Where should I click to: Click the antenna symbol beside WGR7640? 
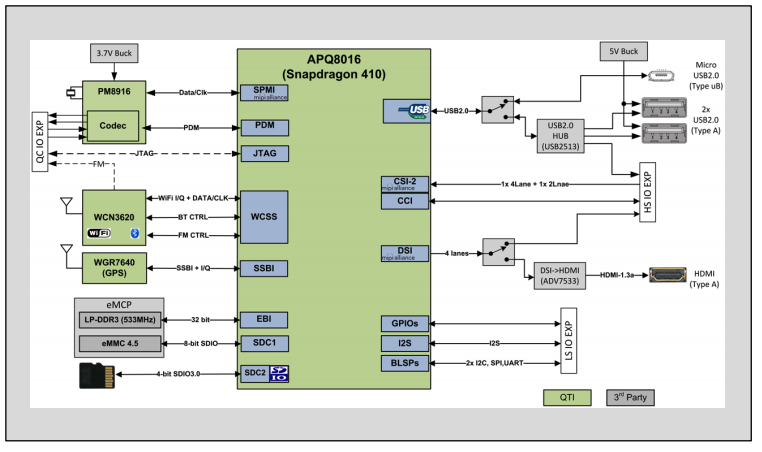tap(67, 249)
